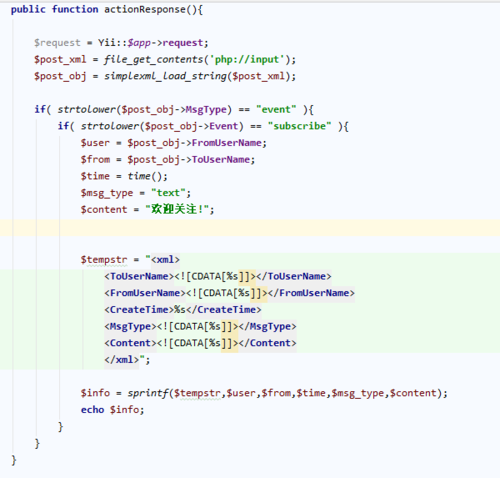Place cursor on the highlighted empty line
Image resolution: width=500 pixels, height=478 pixels.
point(250,228)
